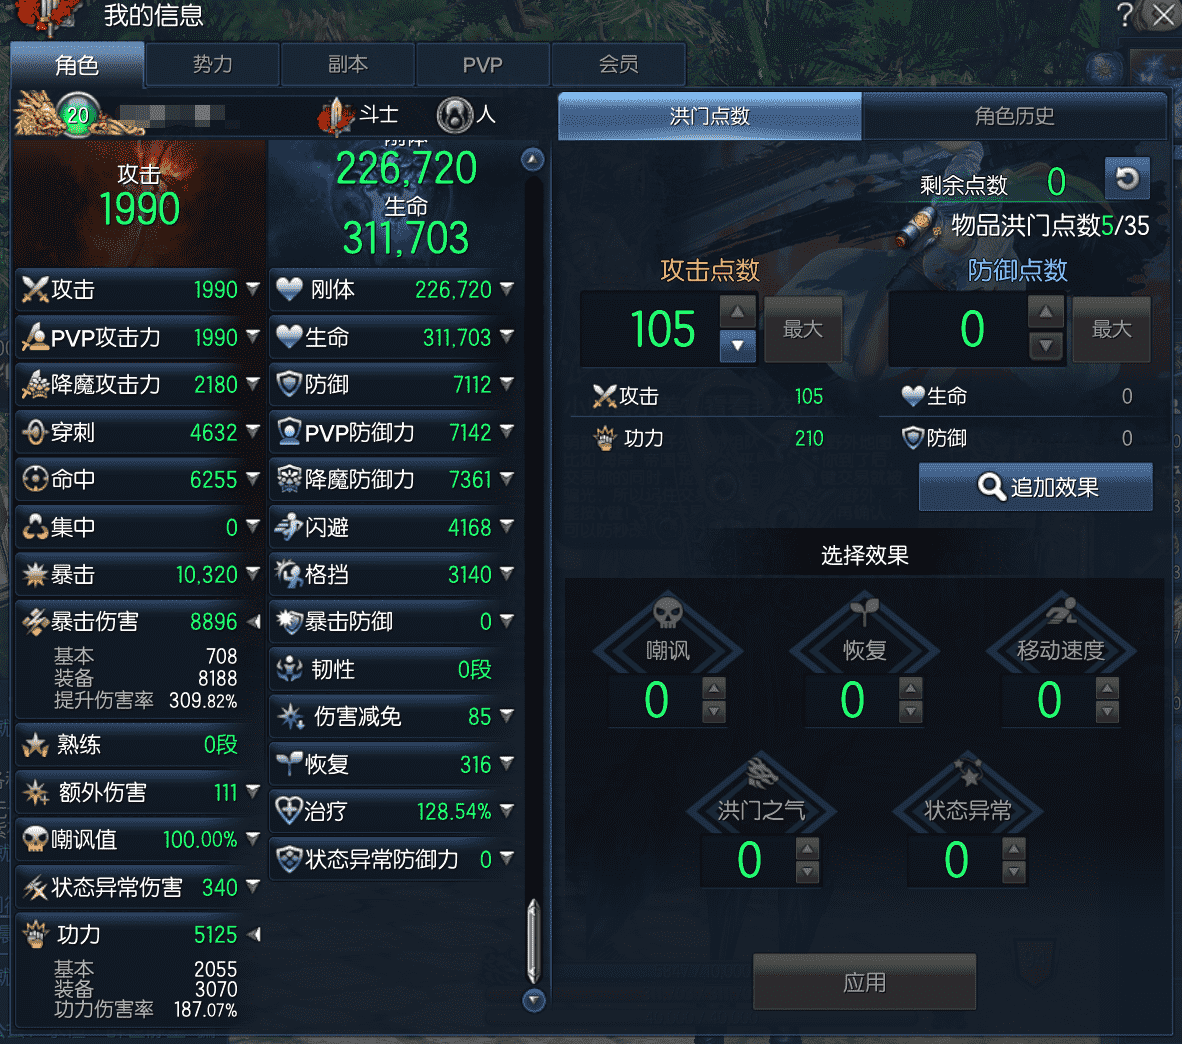Decrease 攻击点数 with the blue down arrow
This screenshot has height=1044, width=1182.
tap(737, 346)
